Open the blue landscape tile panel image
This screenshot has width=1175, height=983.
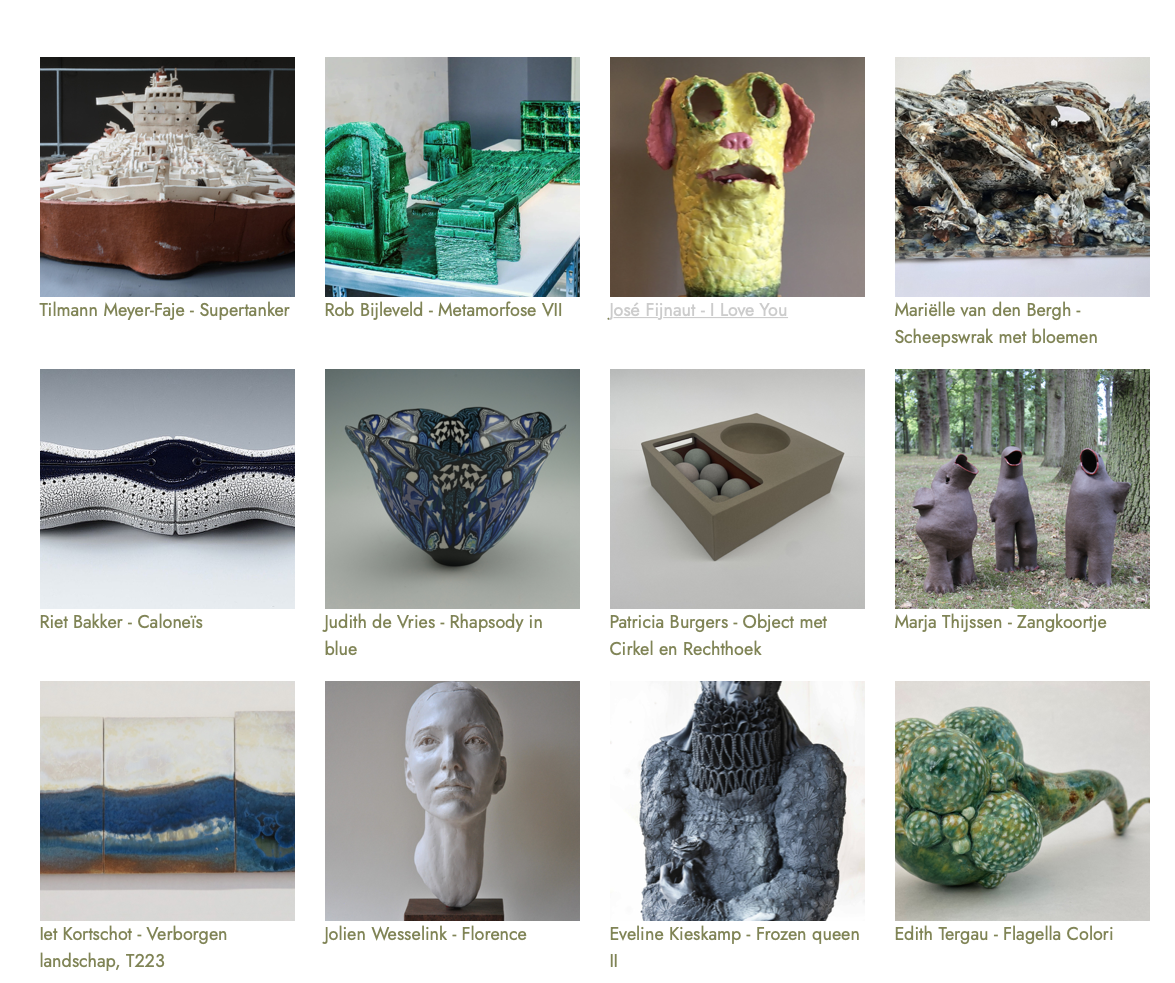click(167, 801)
